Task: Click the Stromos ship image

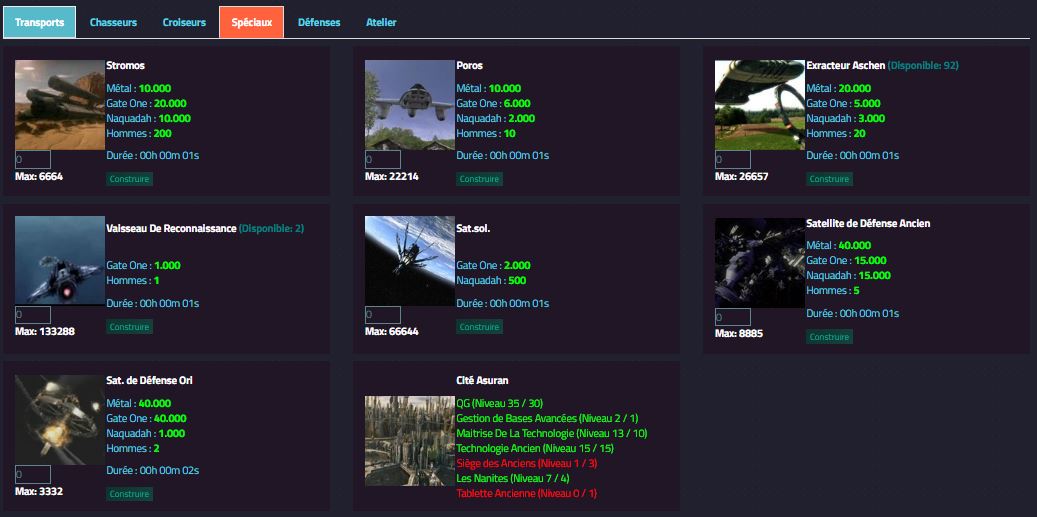Action: tap(60, 105)
